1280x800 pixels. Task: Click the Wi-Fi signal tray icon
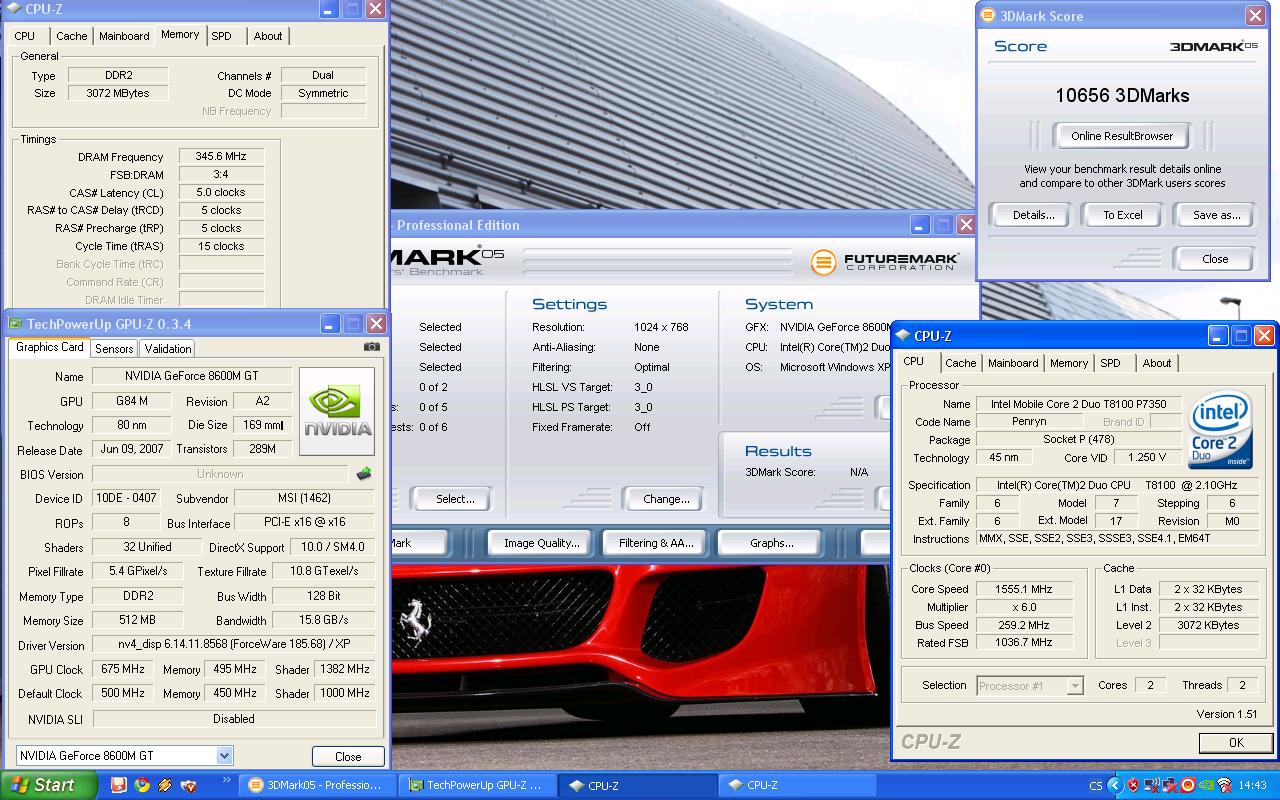pos(1224,785)
